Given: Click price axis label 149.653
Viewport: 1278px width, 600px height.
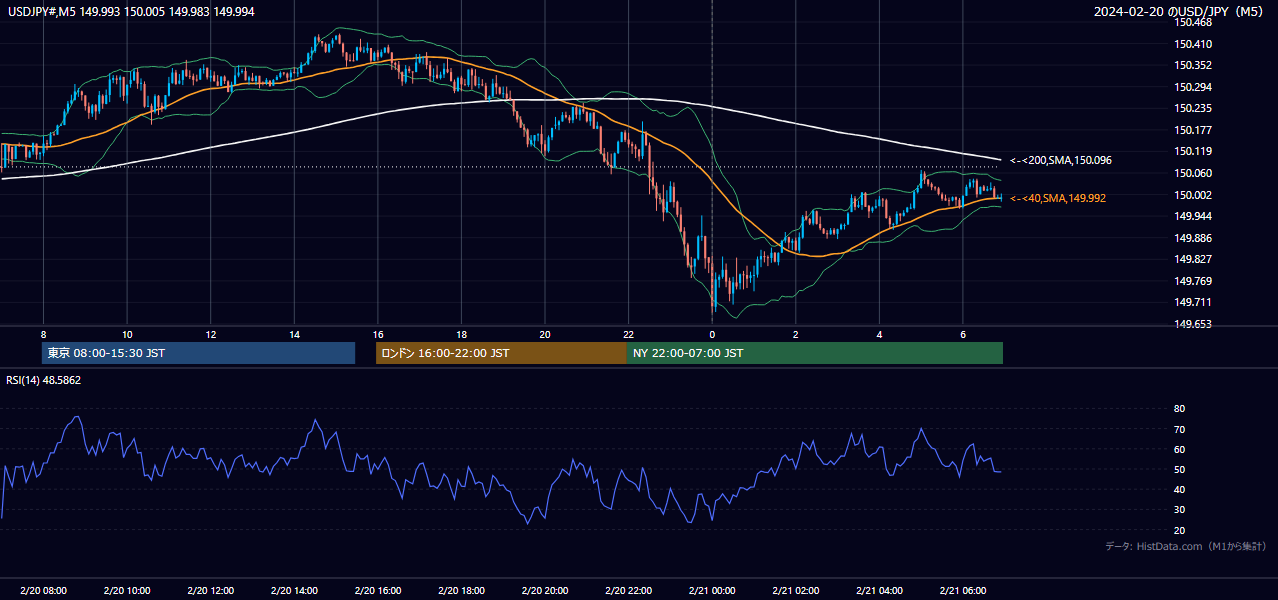Looking at the screenshot, I should coord(1193,324).
